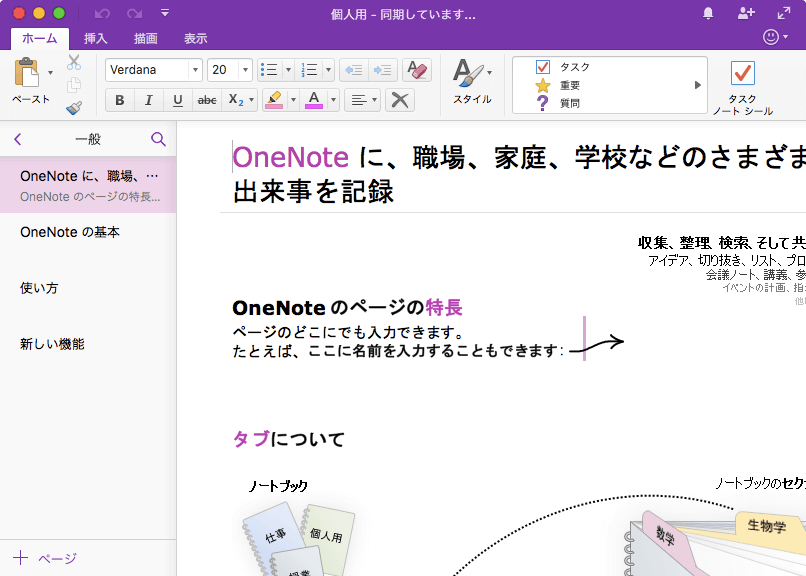806x576 pixels.
Task: Apply subscript formatting
Action: pos(236,100)
